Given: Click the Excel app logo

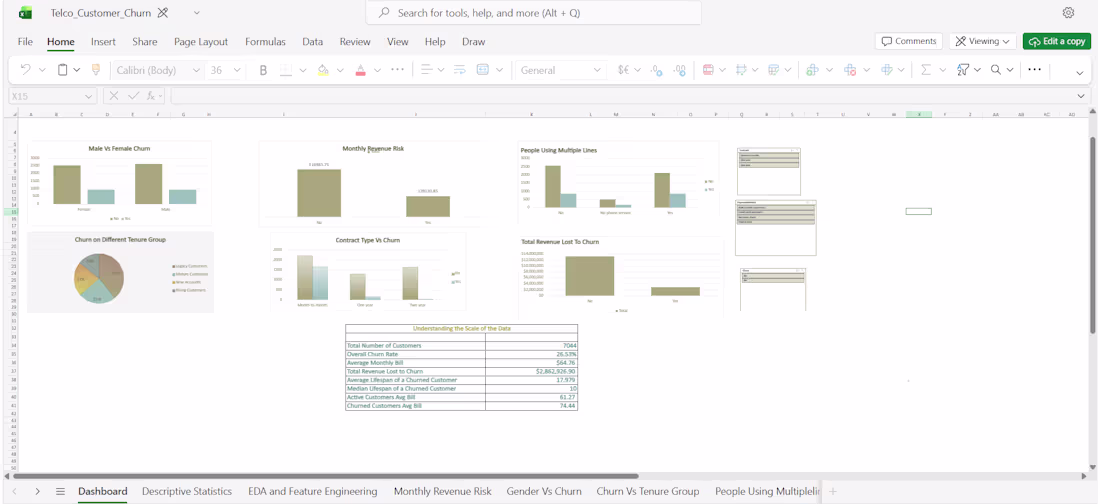Looking at the screenshot, I should click(x=25, y=13).
